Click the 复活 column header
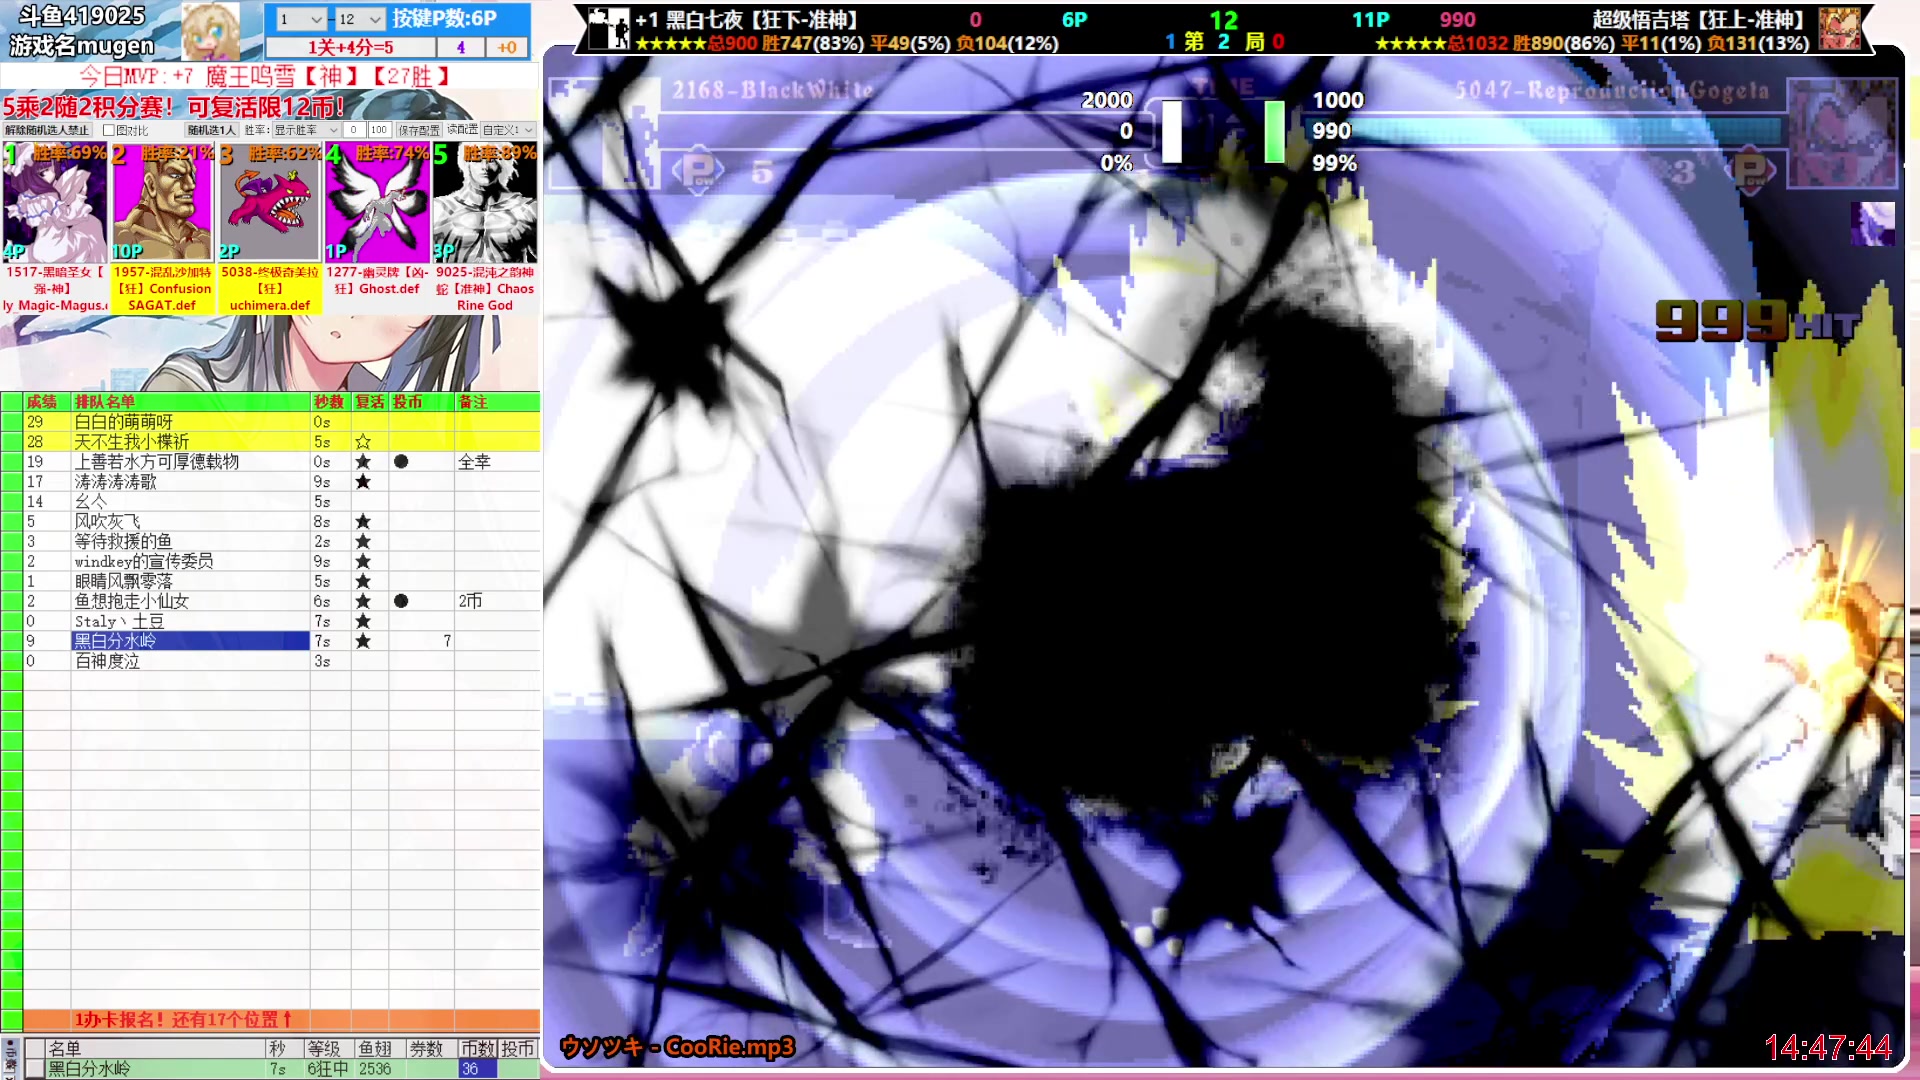Image resolution: width=1920 pixels, height=1080 pixels. 370,402
